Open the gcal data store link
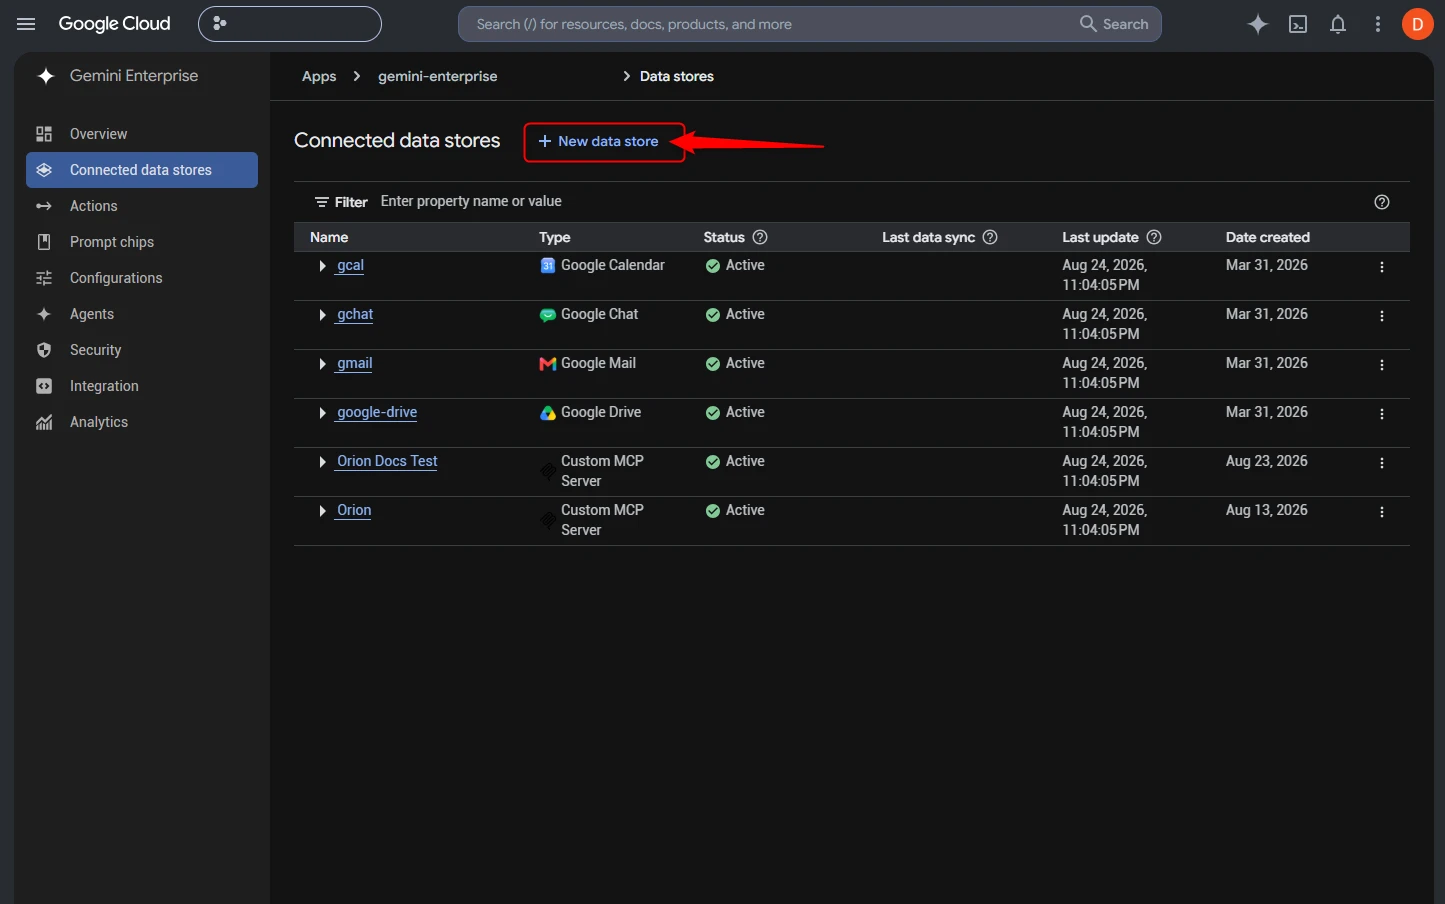Screen dimensions: 1445x904 coord(350,265)
